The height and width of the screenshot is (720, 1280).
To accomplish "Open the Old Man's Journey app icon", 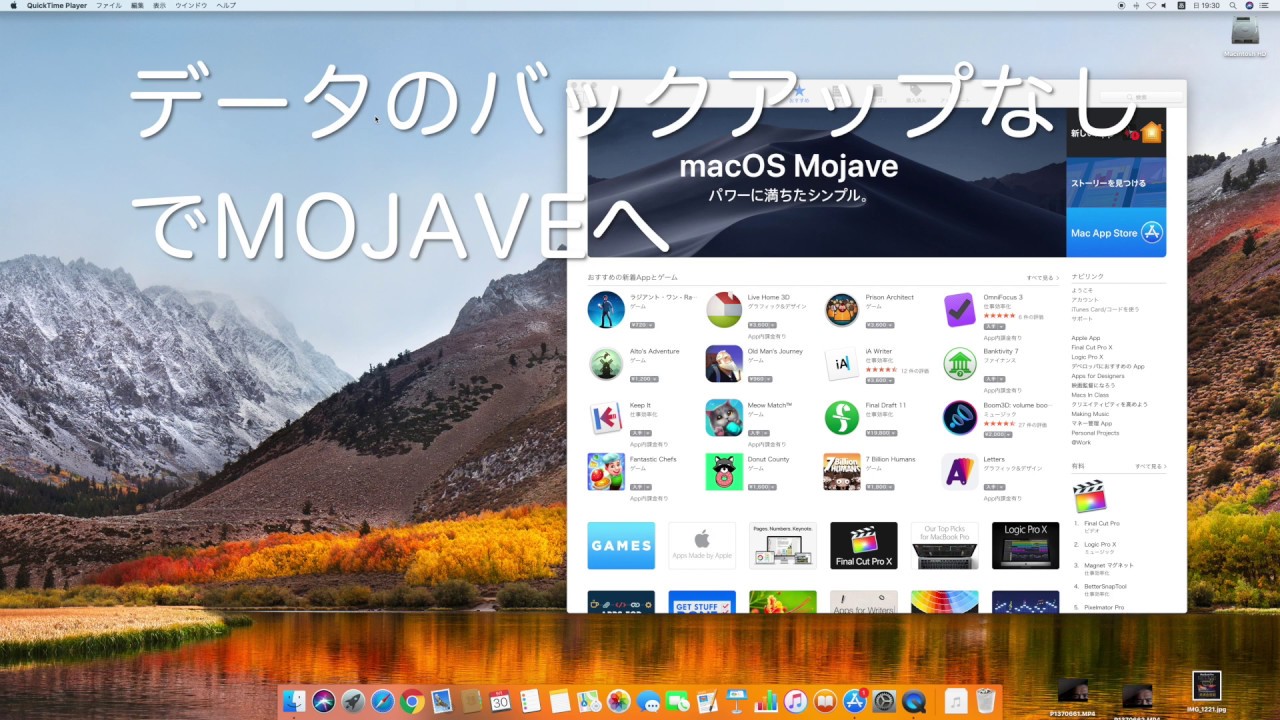I will click(x=724, y=364).
